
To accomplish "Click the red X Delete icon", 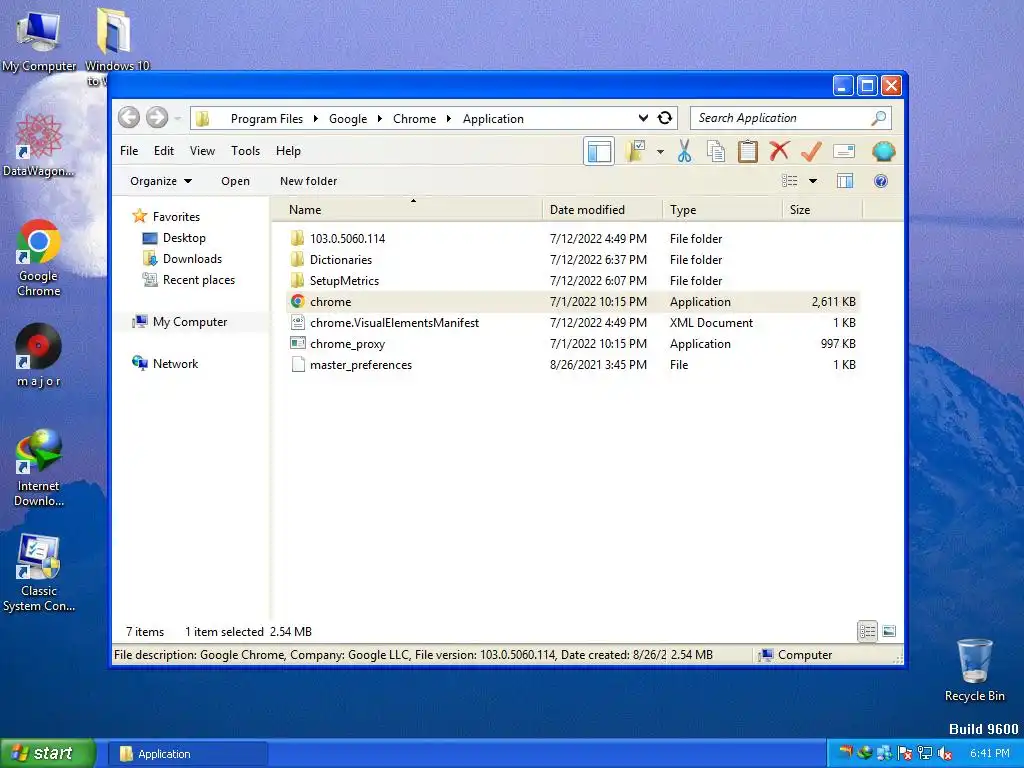I will pyautogui.click(x=779, y=151).
